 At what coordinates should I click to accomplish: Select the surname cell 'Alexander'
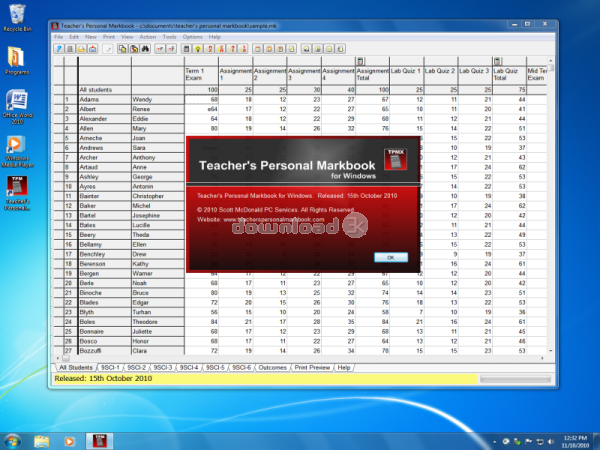pos(104,119)
